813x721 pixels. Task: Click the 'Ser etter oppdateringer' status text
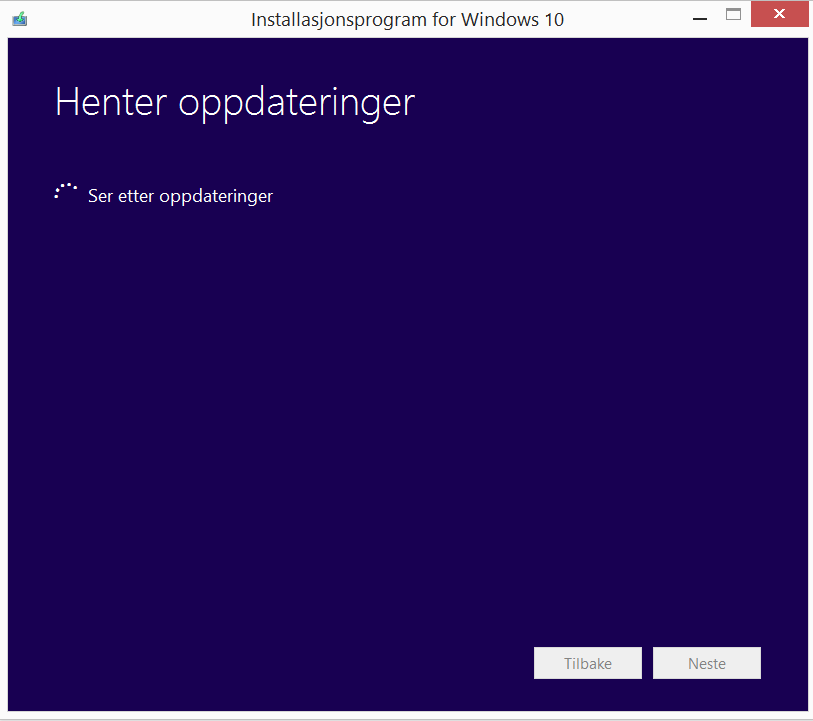point(180,196)
